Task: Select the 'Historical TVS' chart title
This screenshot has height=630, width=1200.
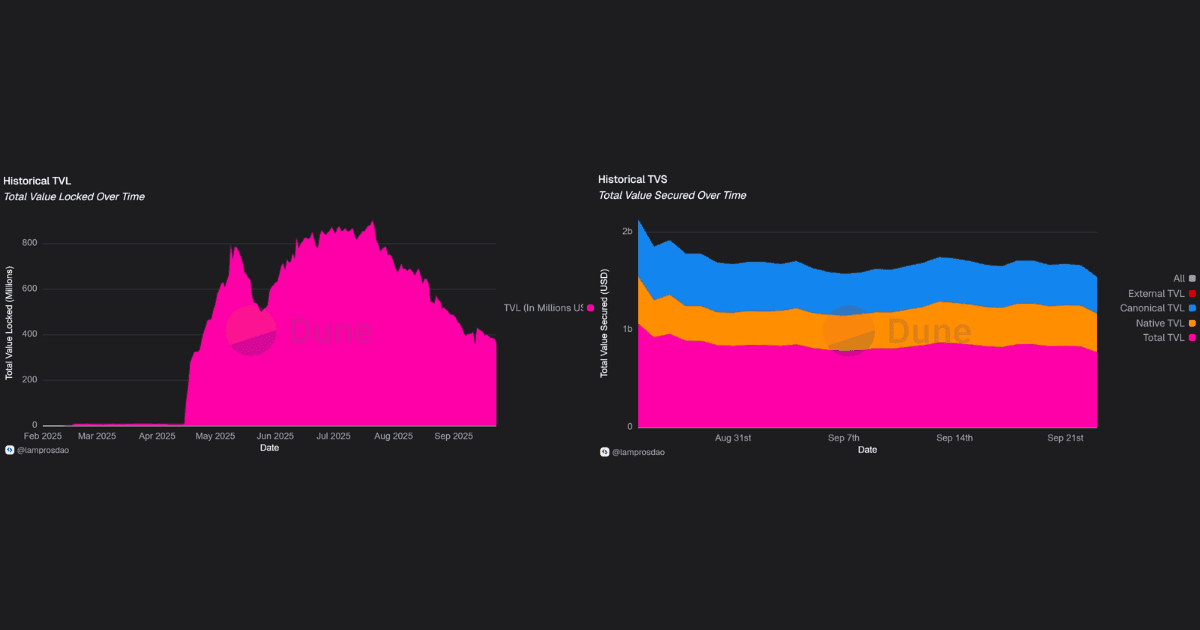Action: tap(632, 179)
